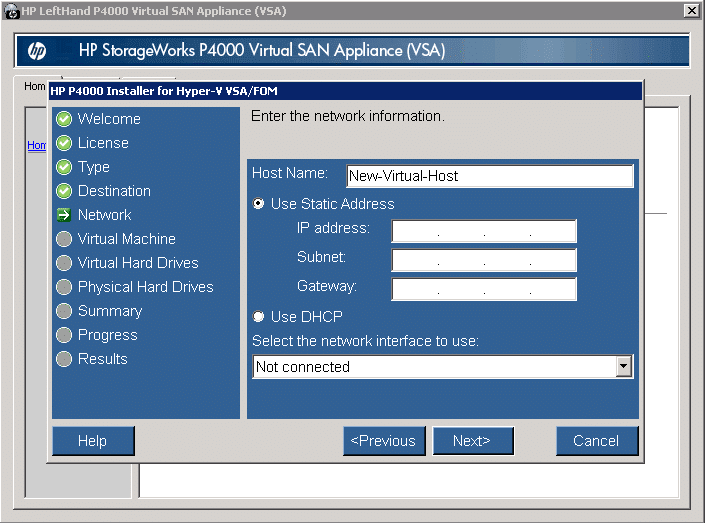705x523 pixels.
Task: Click the 'Select the network interface to use' label
Action: [365, 341]
